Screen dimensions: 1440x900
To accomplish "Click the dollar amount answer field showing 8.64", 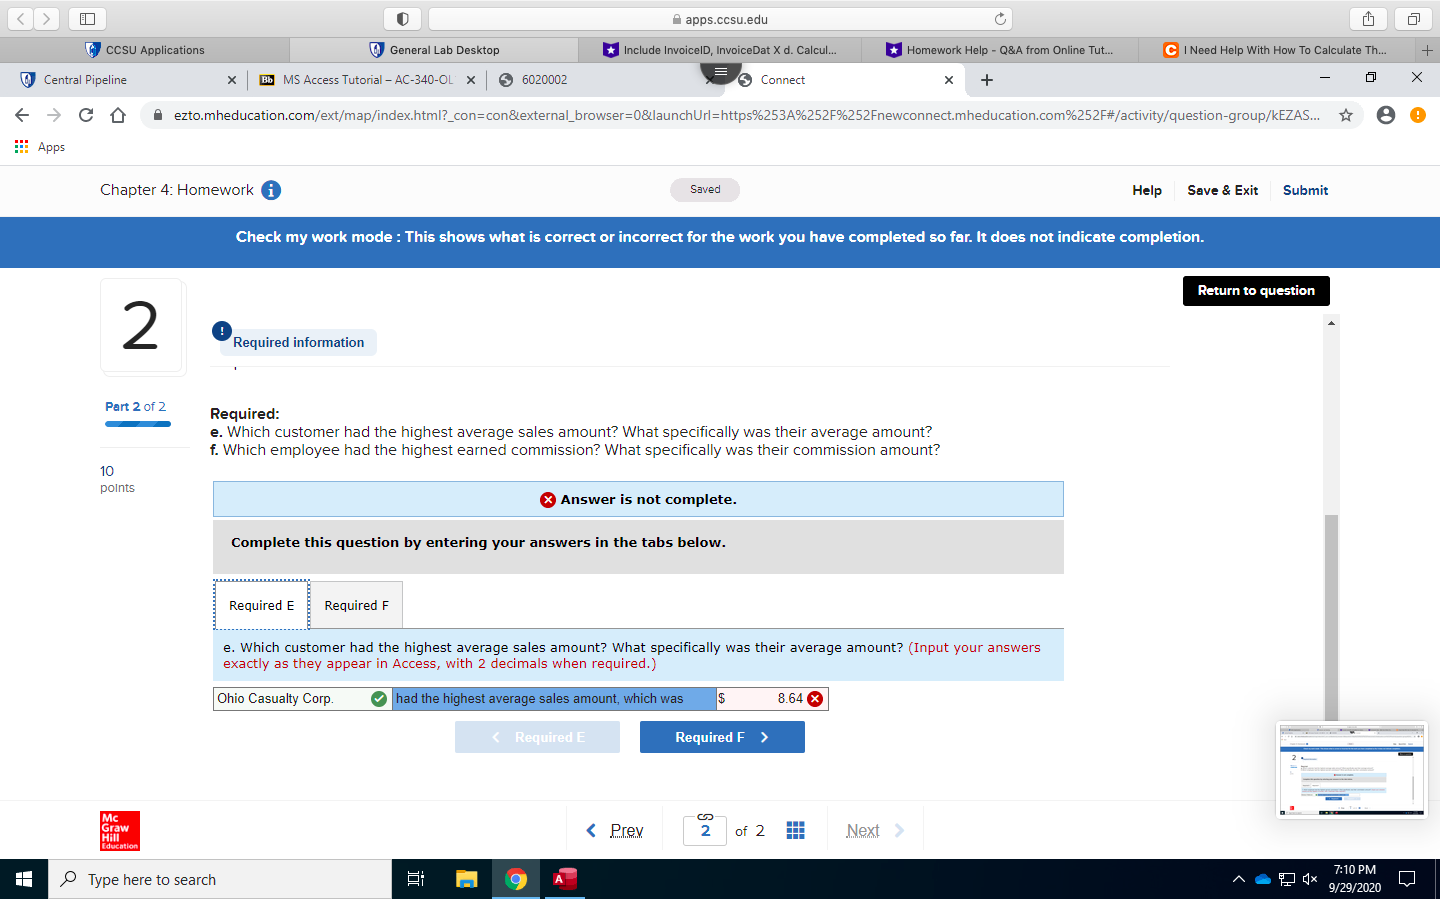I will [770, 698].
